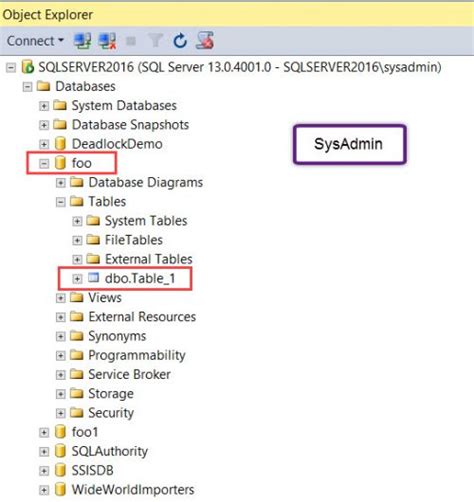Expand the External Tables folder
Screen dimensions: 474x502
click(77, 260)
